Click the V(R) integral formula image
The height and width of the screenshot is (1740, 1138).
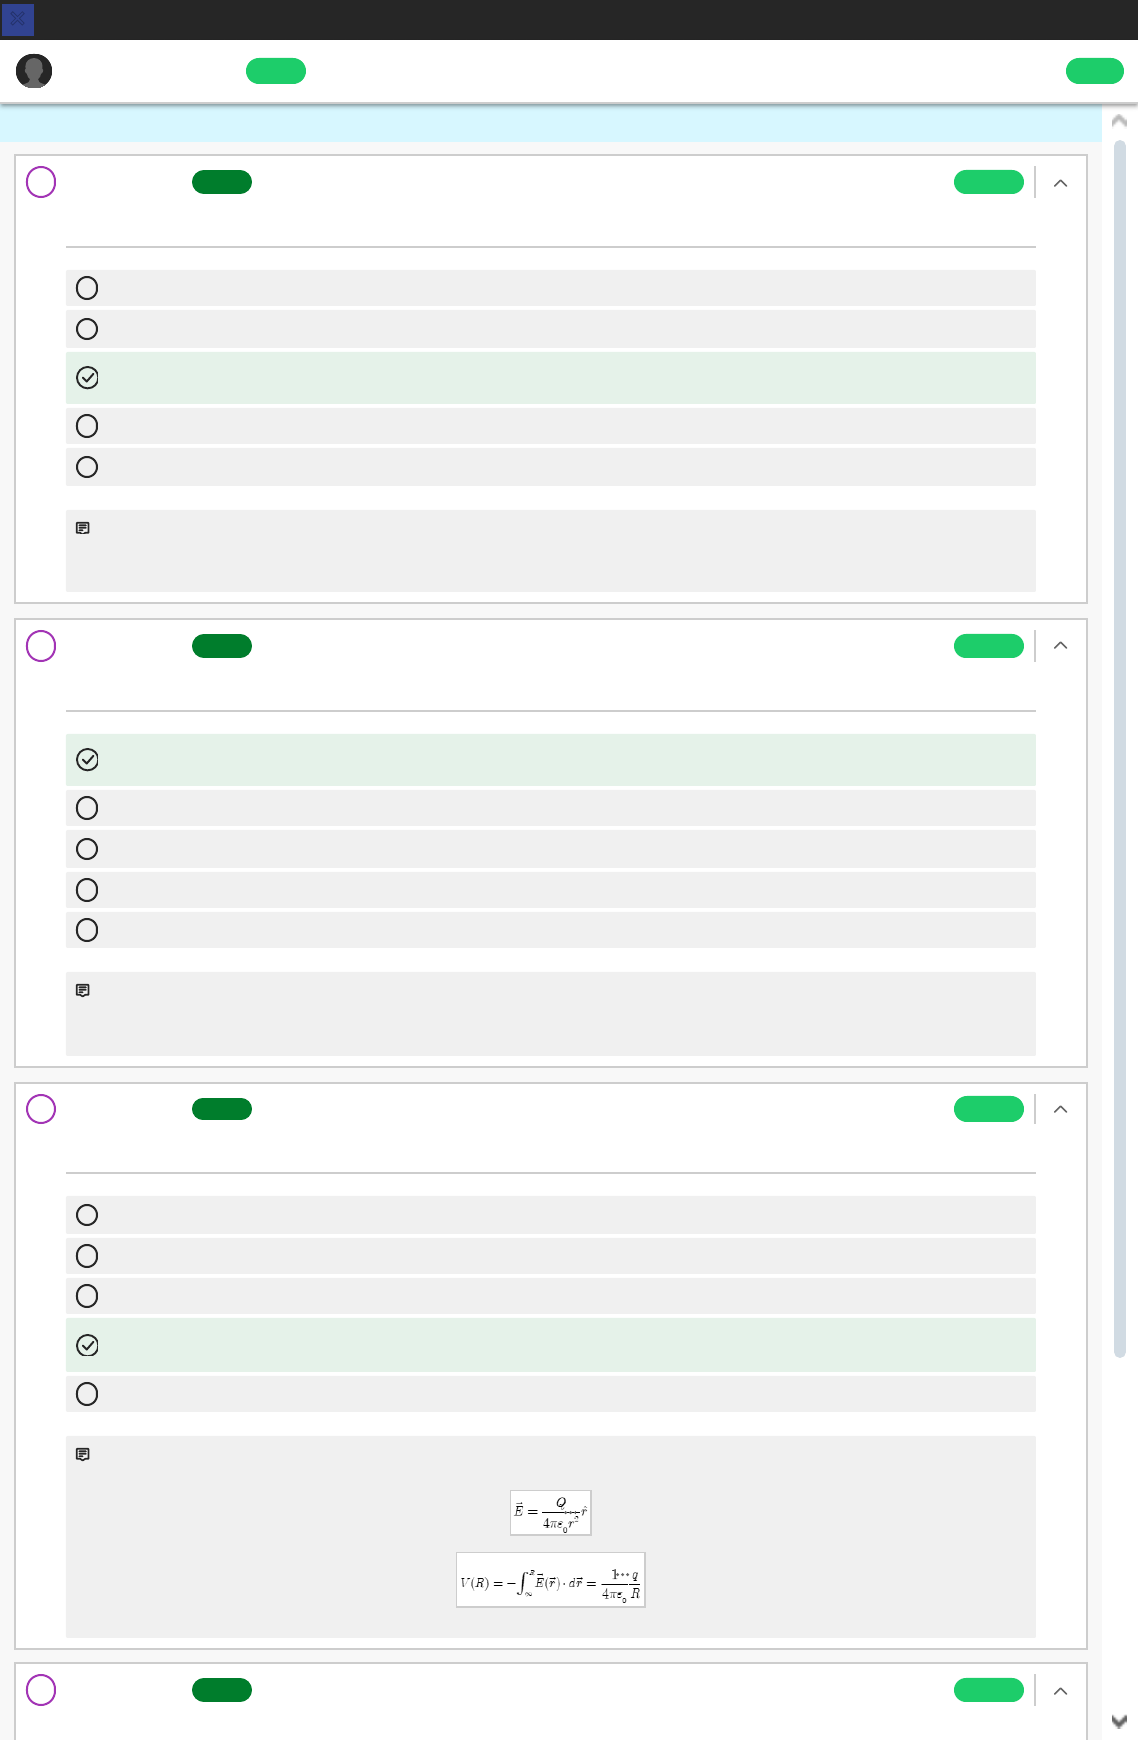[551, 1580]
